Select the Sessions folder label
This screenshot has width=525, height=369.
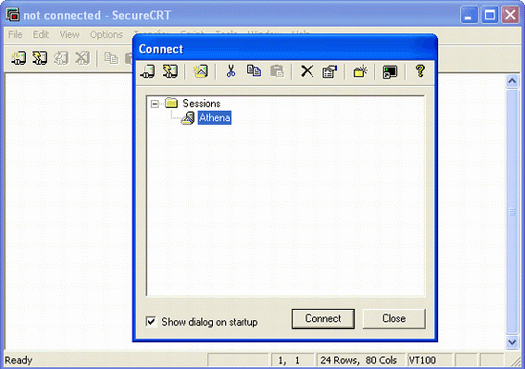201,103
